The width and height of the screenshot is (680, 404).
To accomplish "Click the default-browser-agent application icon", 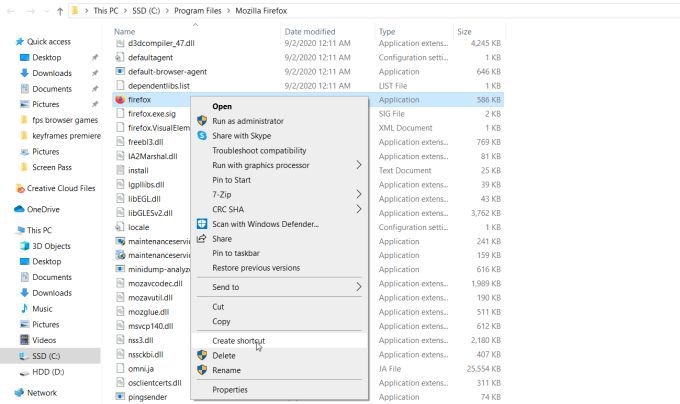I will pos(120,72).
